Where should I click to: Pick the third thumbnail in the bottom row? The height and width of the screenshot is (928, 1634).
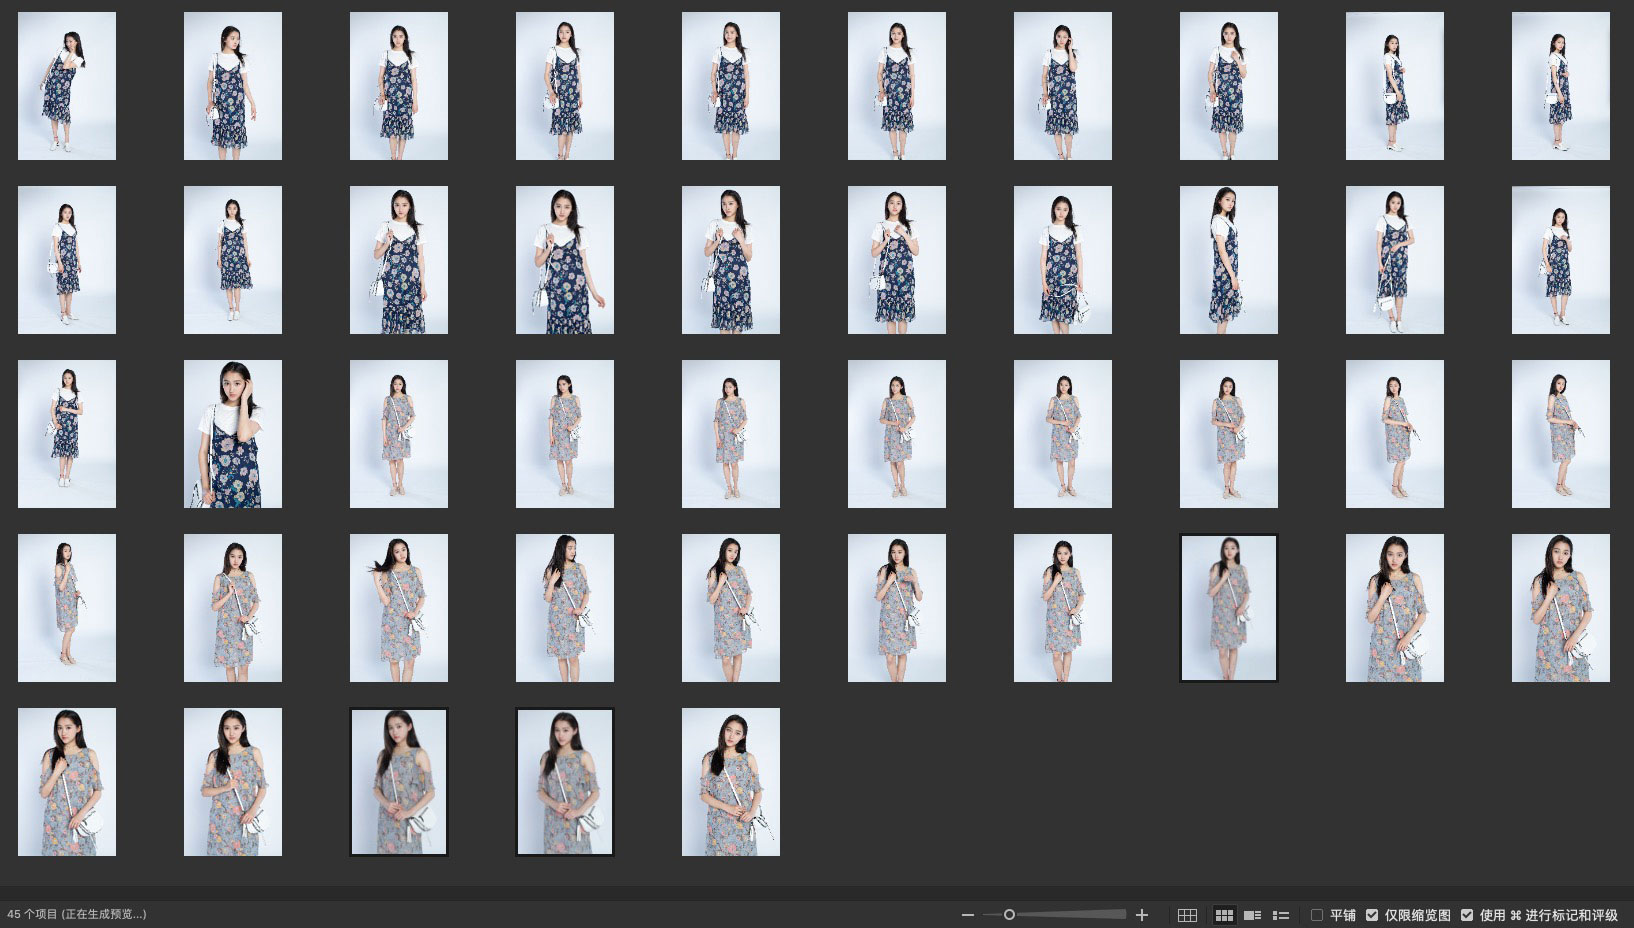coord(399,782)
